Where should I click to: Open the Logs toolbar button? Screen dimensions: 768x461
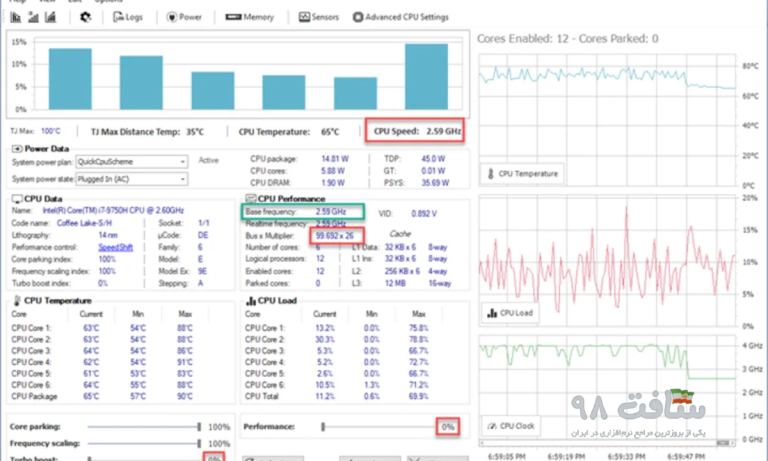[x=126, y=17]
